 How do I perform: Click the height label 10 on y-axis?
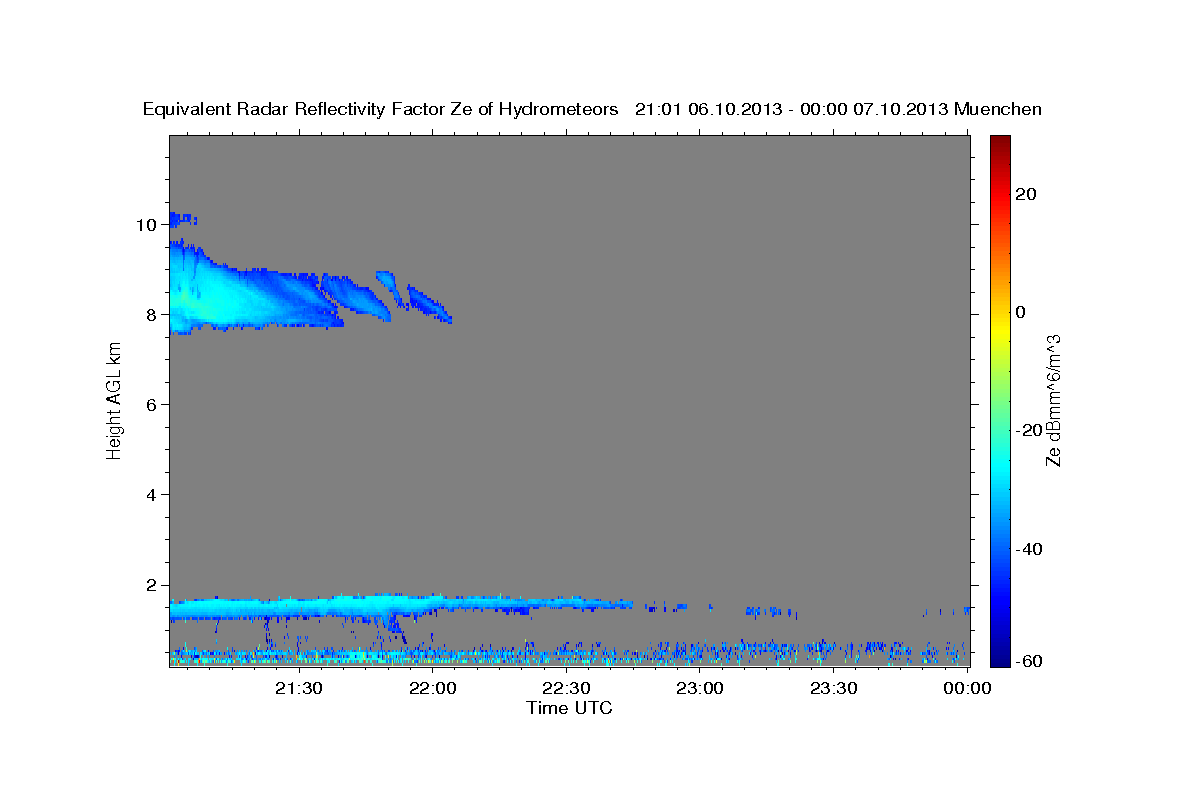point(146,224)
